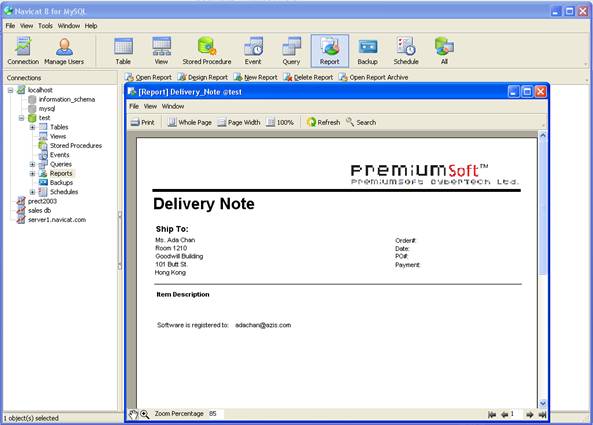Select the Event toolbar icon
The width and height of the screenshot is (593, 425).
click(x=253, y=51)
